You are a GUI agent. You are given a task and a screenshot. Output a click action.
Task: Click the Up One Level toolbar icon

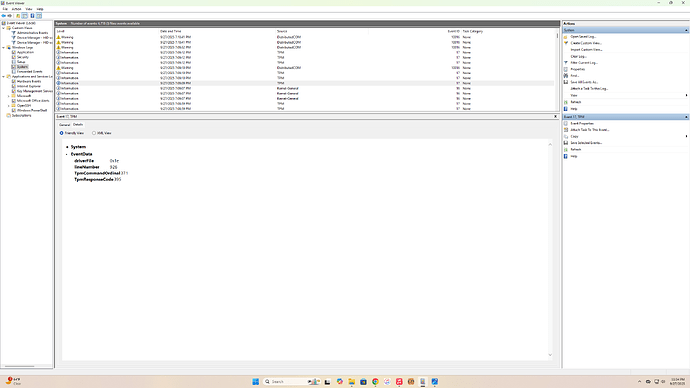click(x=18, y=16)
